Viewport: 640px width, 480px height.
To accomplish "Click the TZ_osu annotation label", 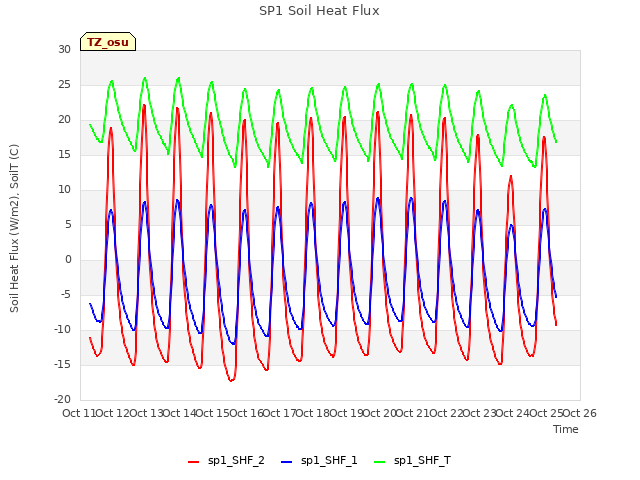I will (x=108, y=42).
